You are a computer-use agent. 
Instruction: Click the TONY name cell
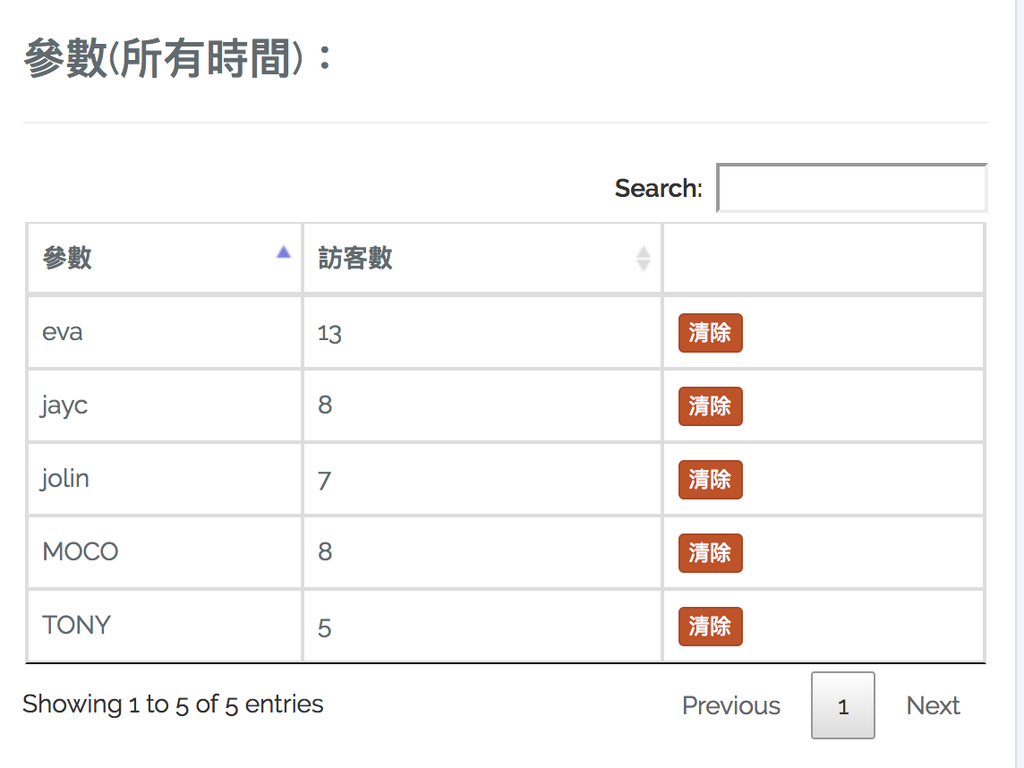click(x=77, y=625)
